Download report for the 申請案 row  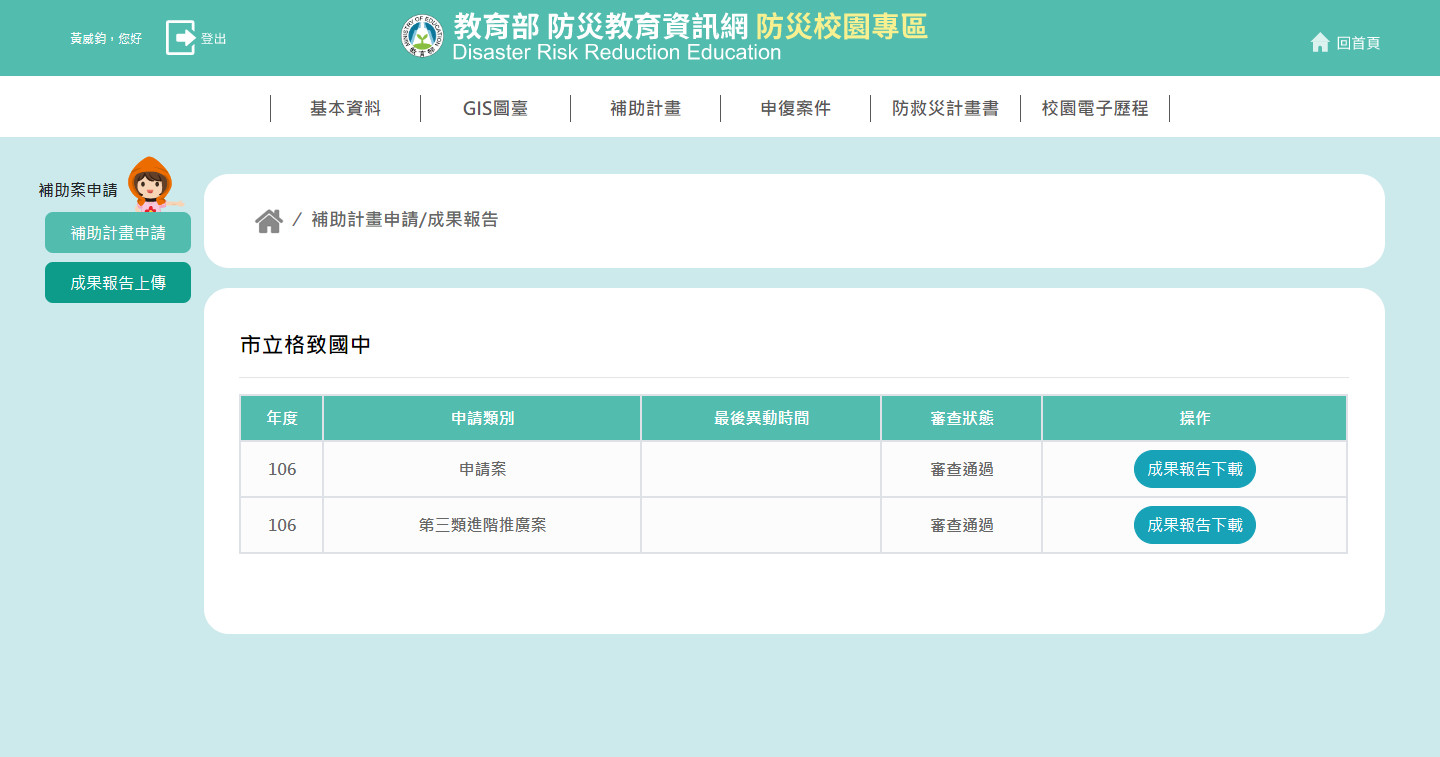(1194, 469)
